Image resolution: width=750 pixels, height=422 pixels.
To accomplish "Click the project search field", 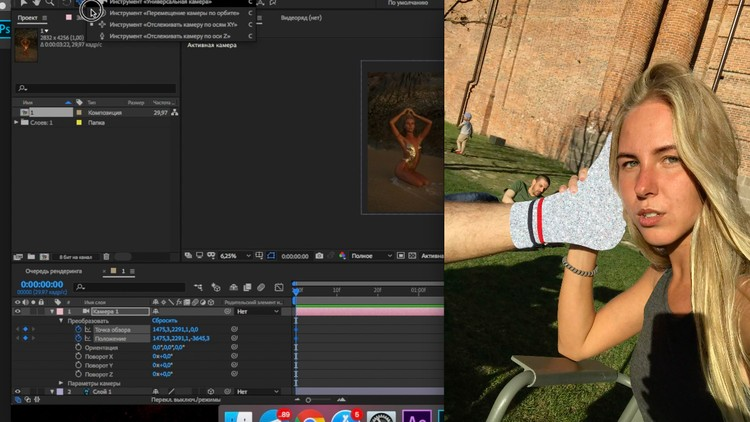I will click(x=95, y=89).
